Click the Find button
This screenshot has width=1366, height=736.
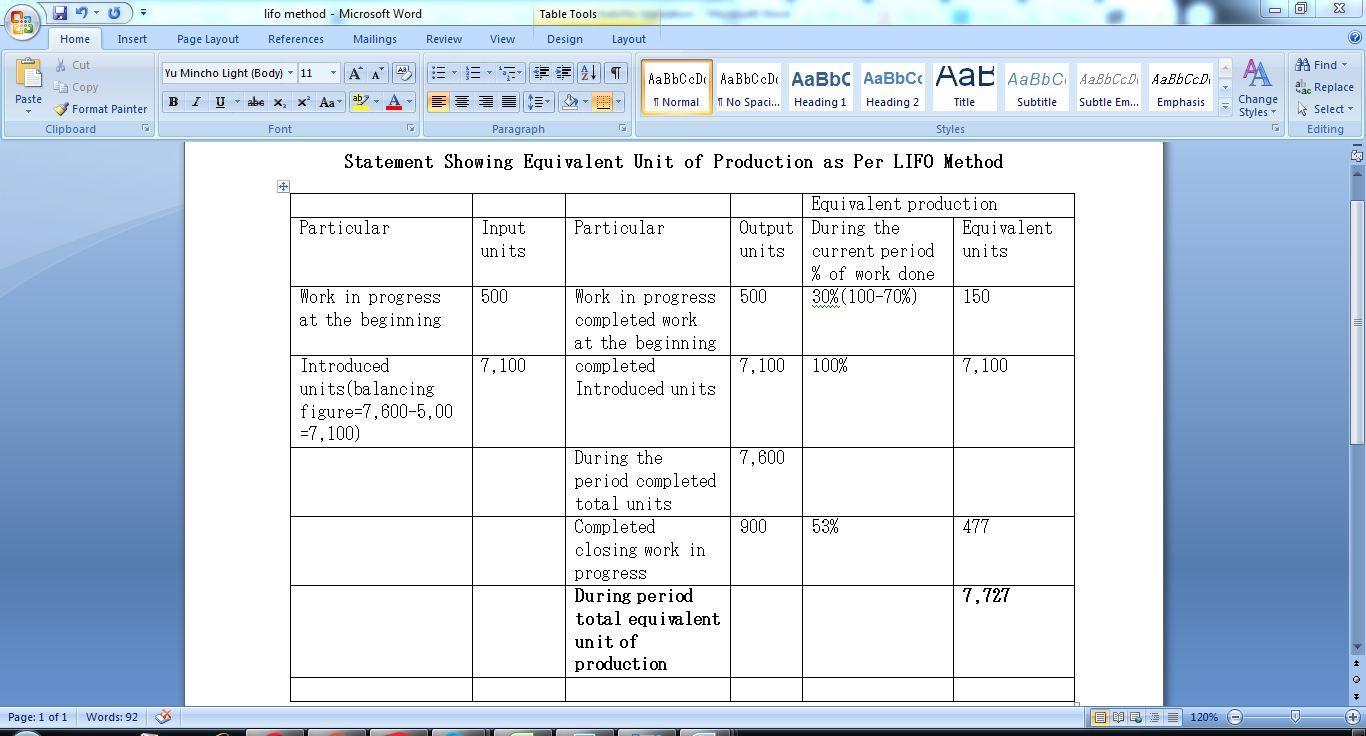(x=1322, y=65)
